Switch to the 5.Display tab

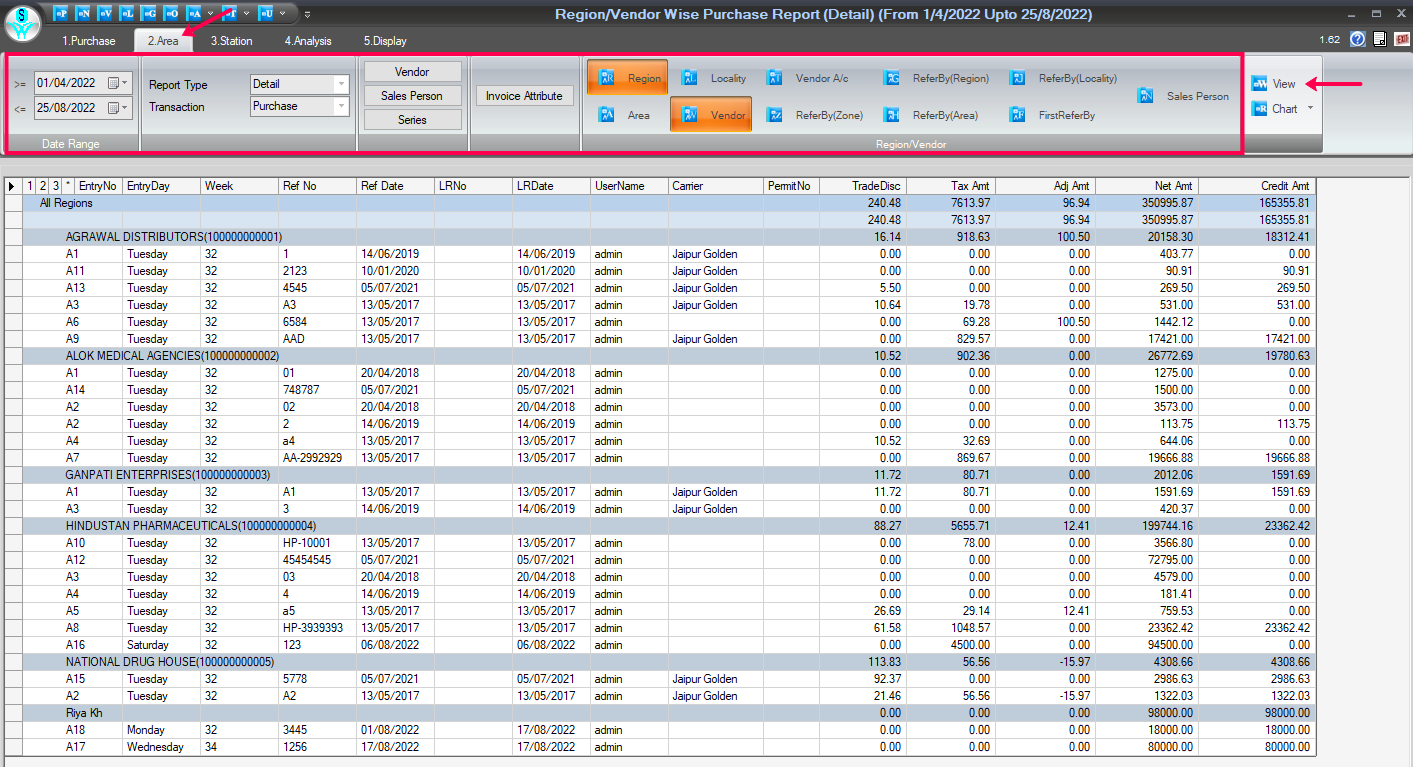pyautogui.click(x=385, y=41)
